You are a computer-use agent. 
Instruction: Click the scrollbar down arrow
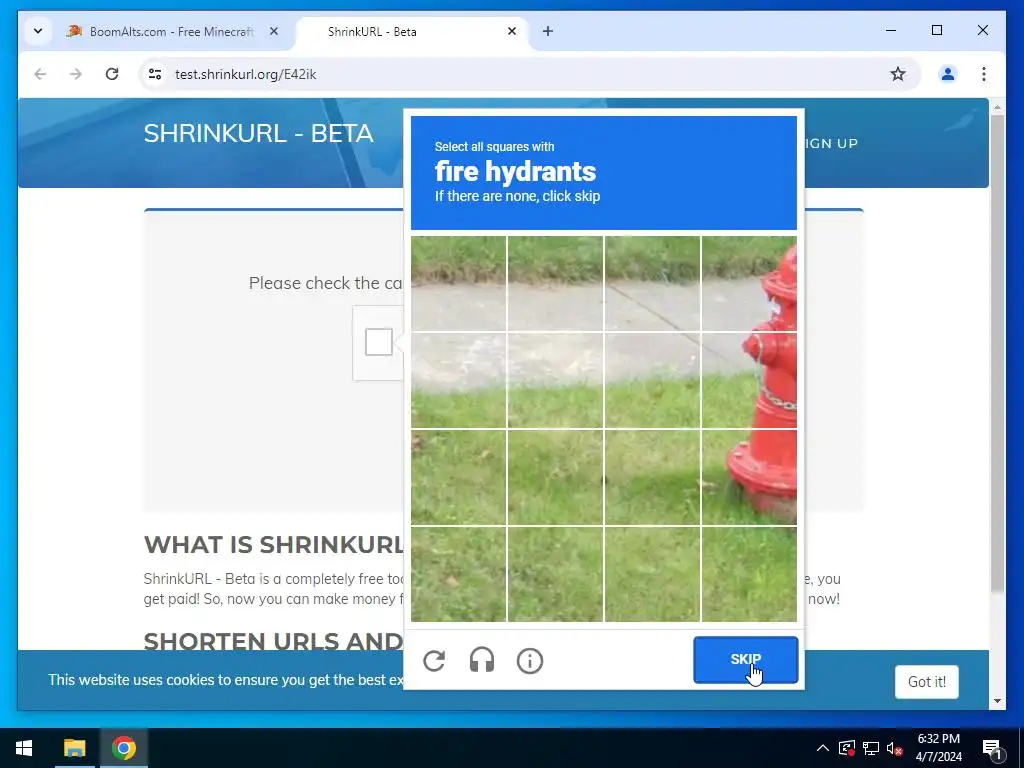(x=997, y=701)
